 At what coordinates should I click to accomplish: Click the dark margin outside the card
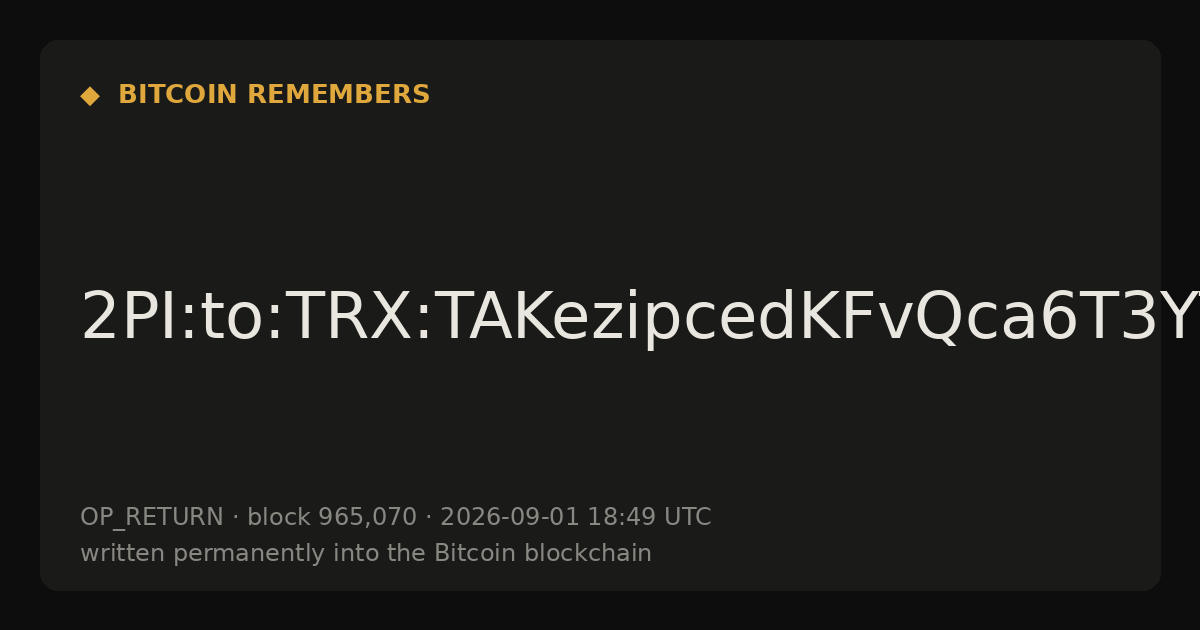pos(600,18)
